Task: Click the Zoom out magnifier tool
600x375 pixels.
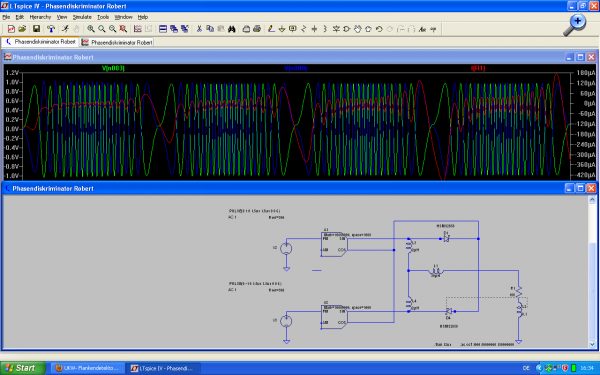Action: pos(112,29)
